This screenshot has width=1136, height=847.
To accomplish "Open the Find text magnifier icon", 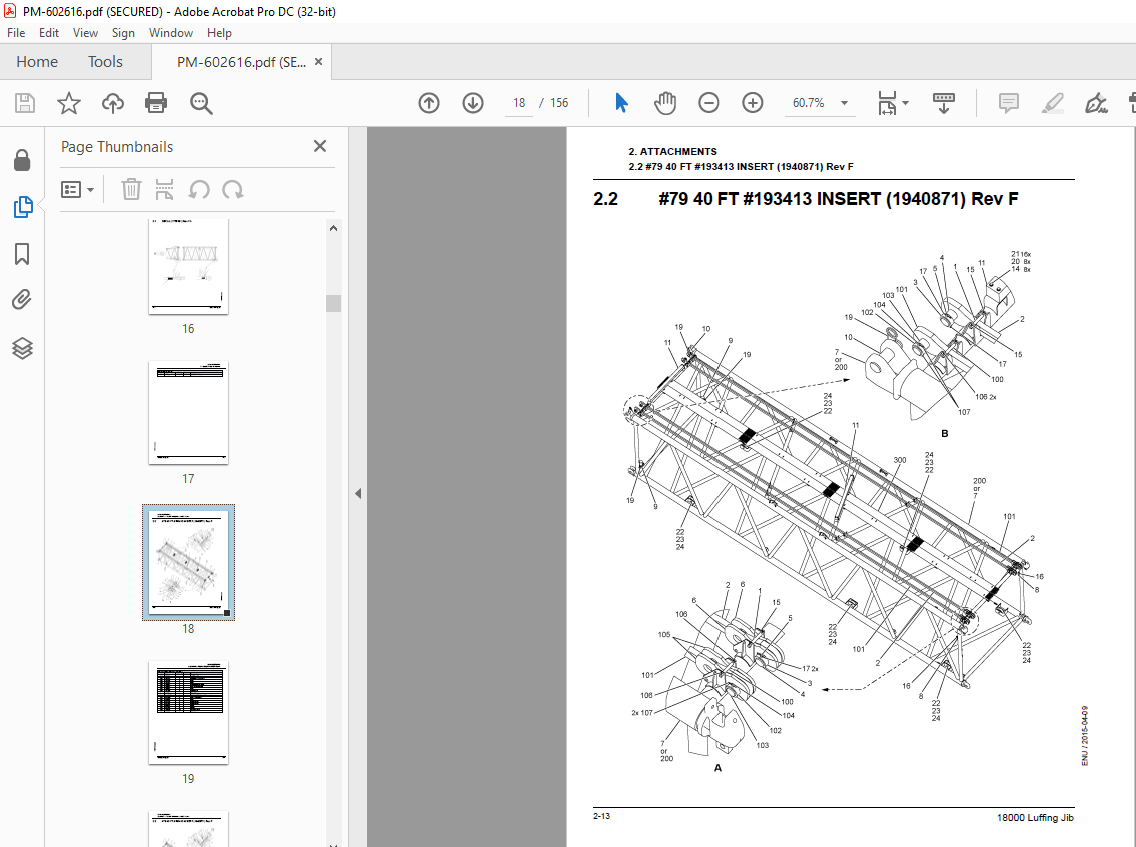I will click(x=201, y=103).
